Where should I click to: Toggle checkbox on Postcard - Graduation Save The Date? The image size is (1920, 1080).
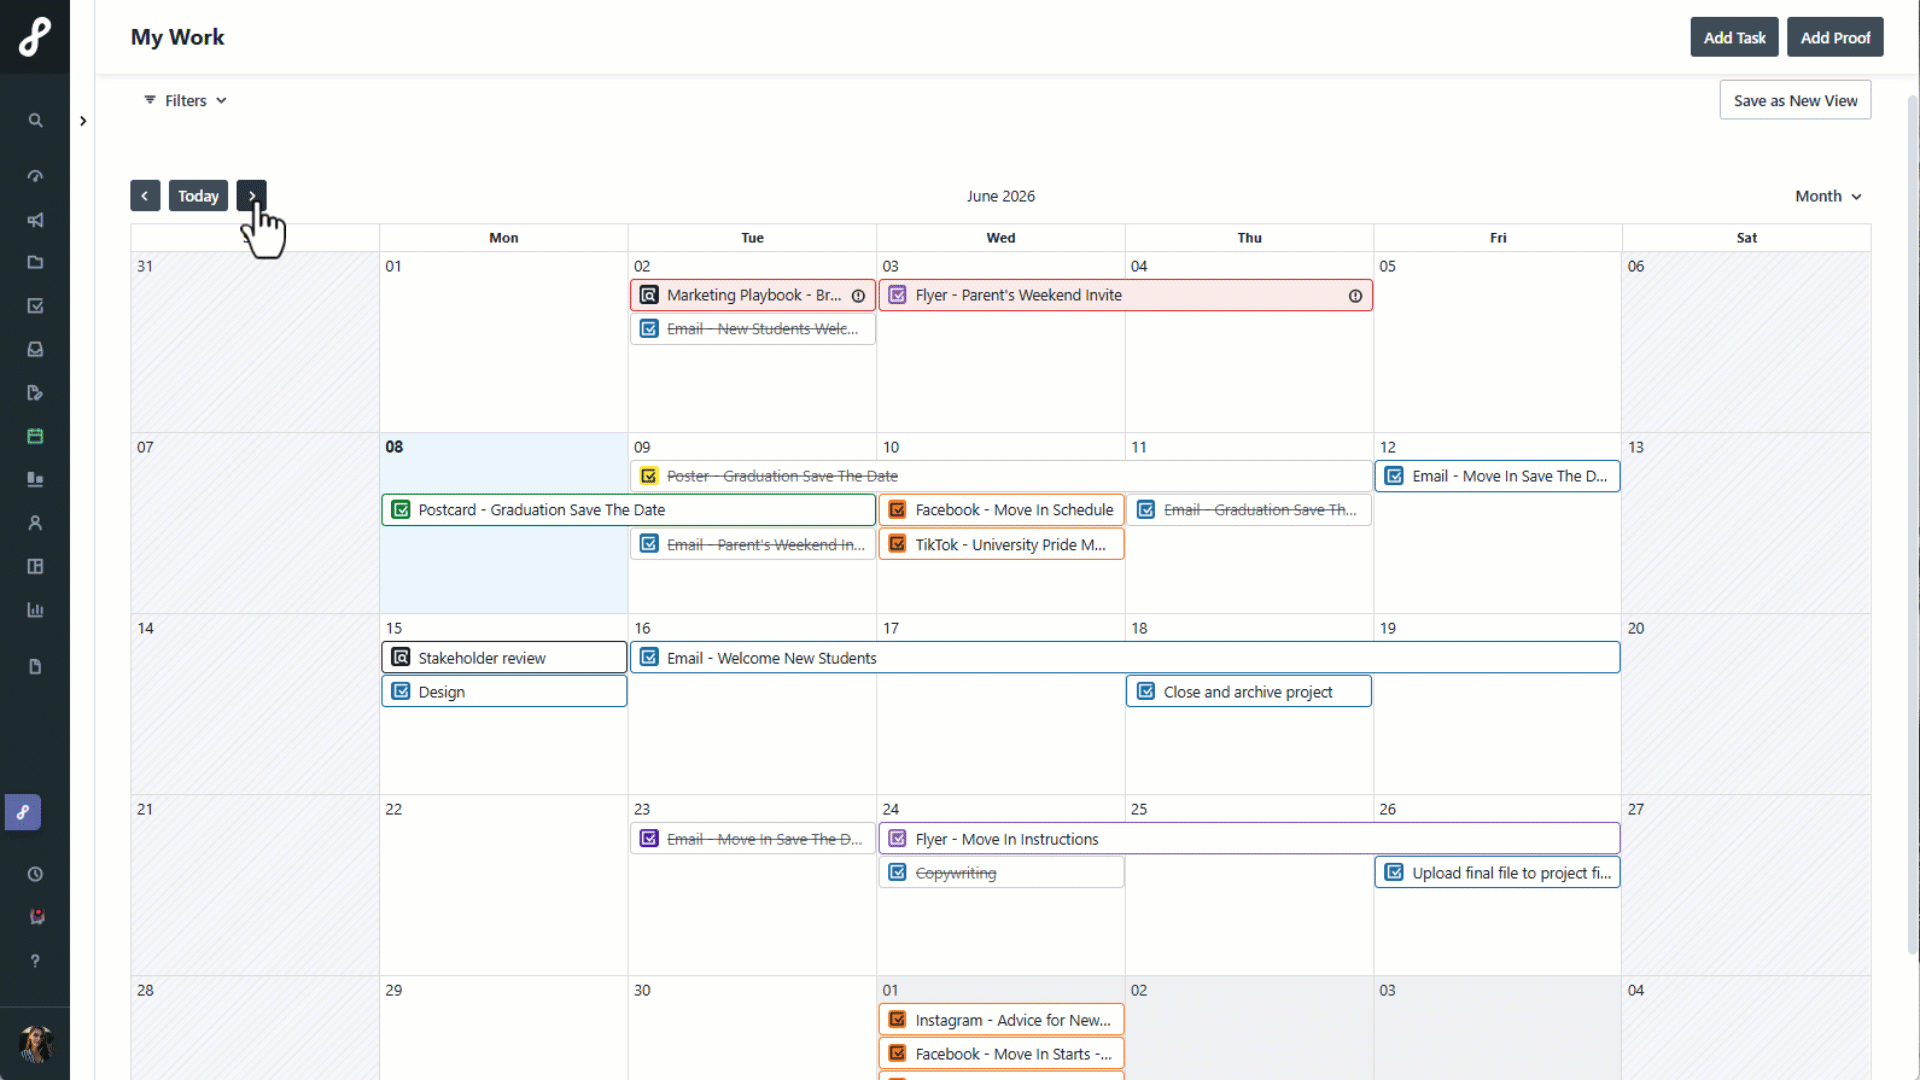401,510
